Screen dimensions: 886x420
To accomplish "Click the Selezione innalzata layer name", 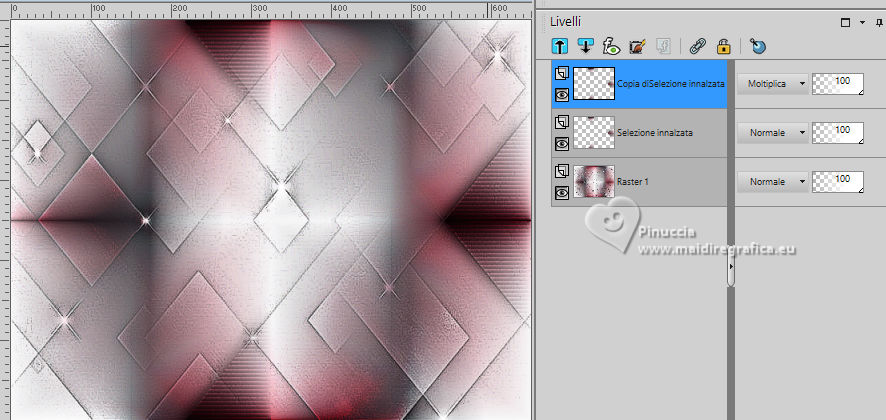I will [x=655, y=133].
